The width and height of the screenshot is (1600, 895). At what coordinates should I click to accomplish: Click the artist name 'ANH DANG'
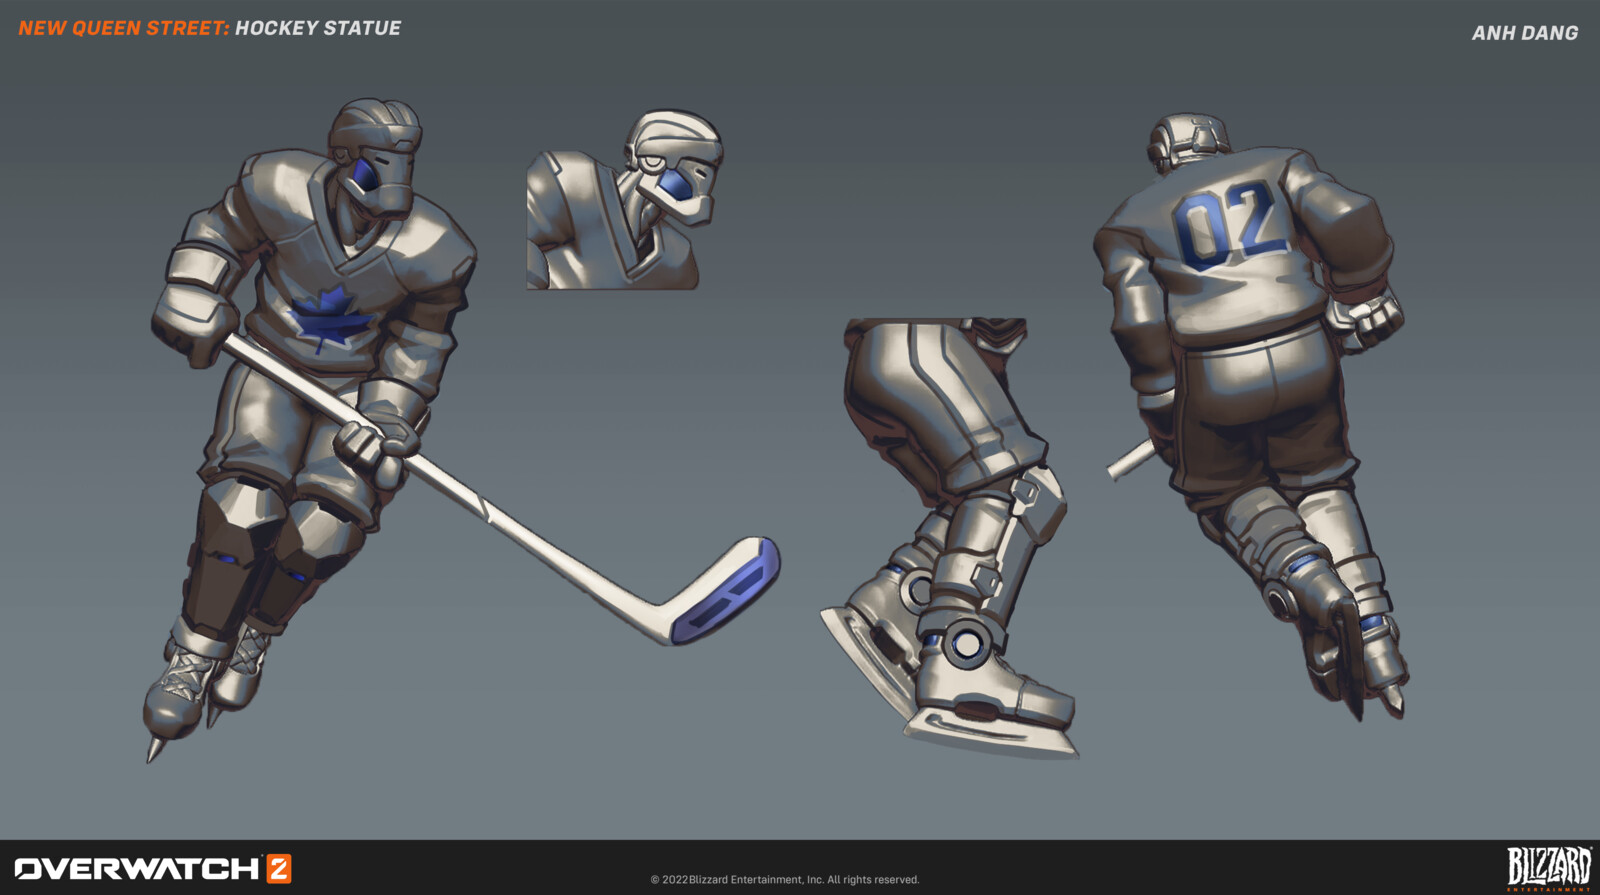(1525, 33)
